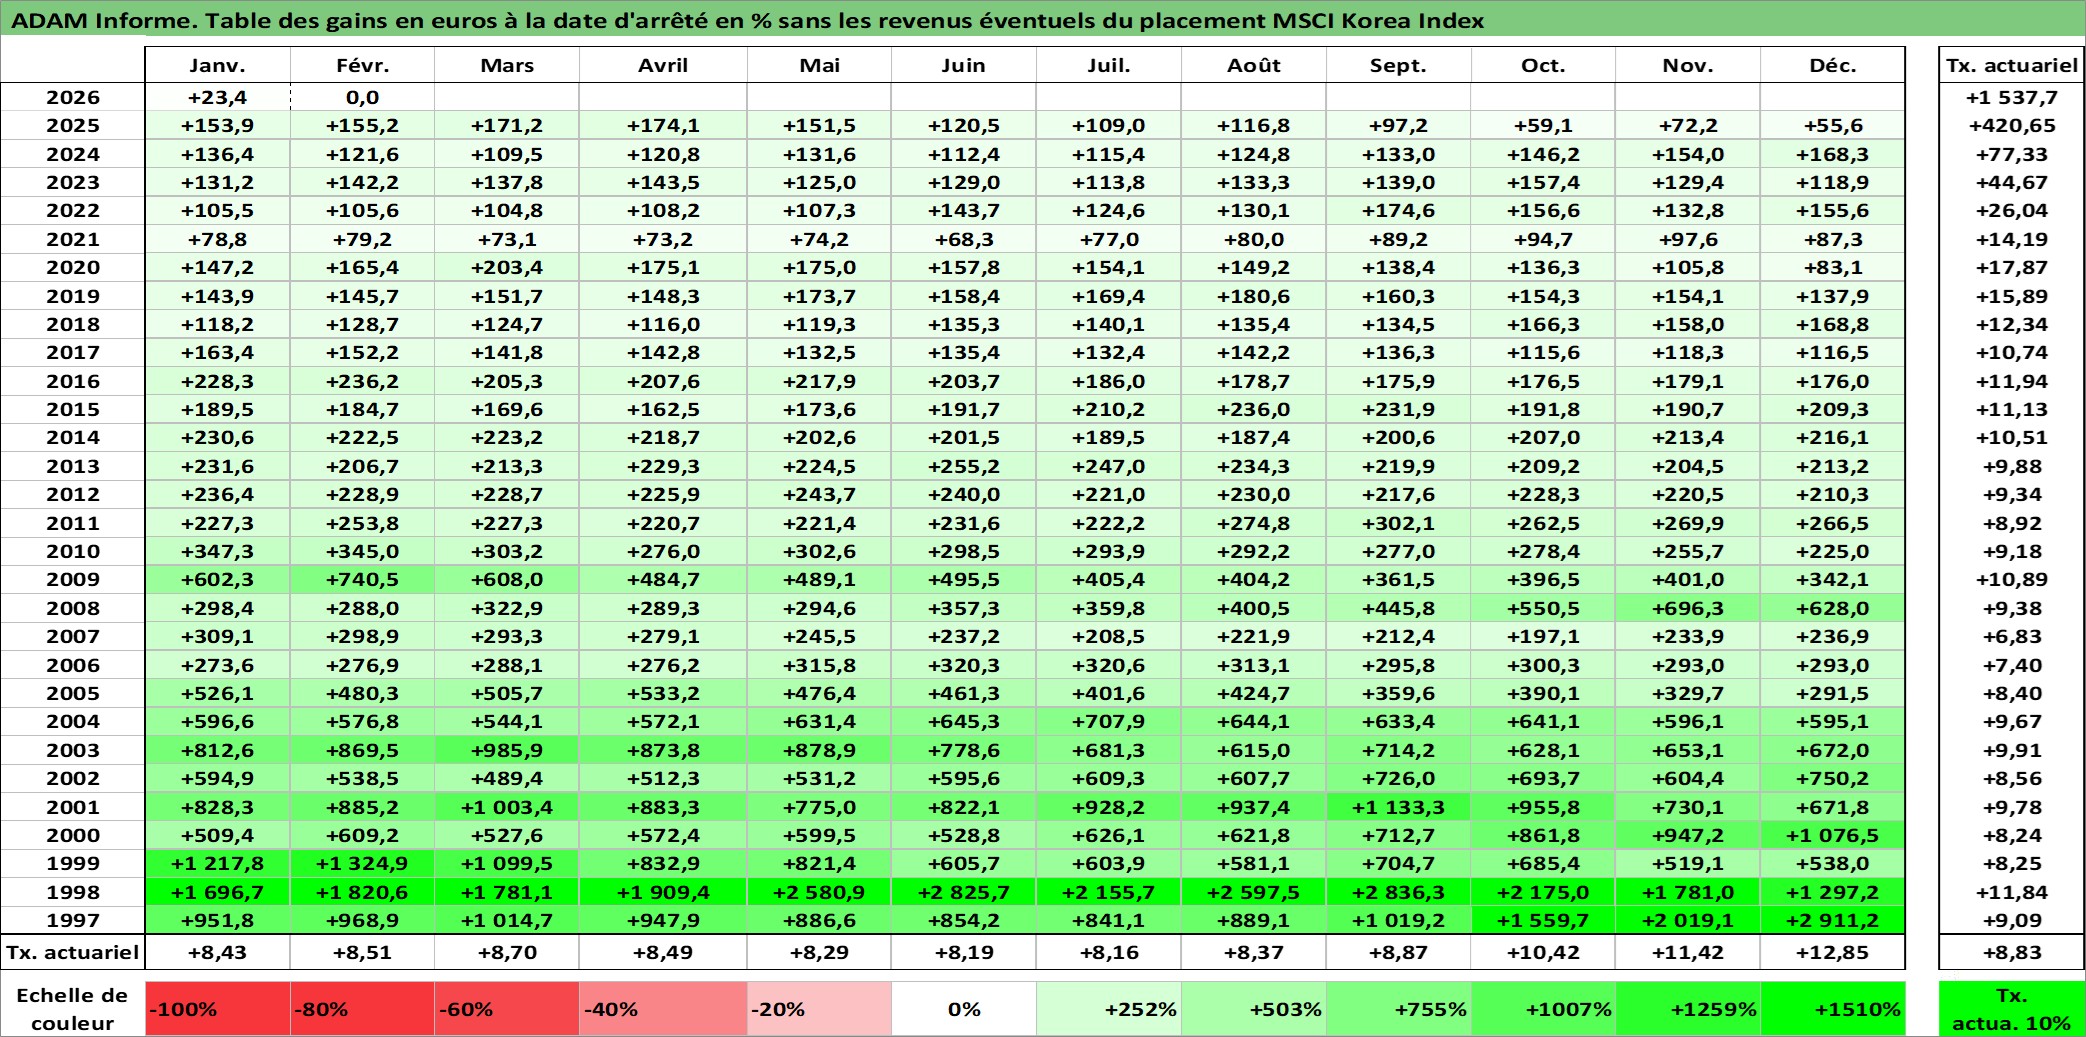Select the +347,3 cell in 2010

[217, 551]
